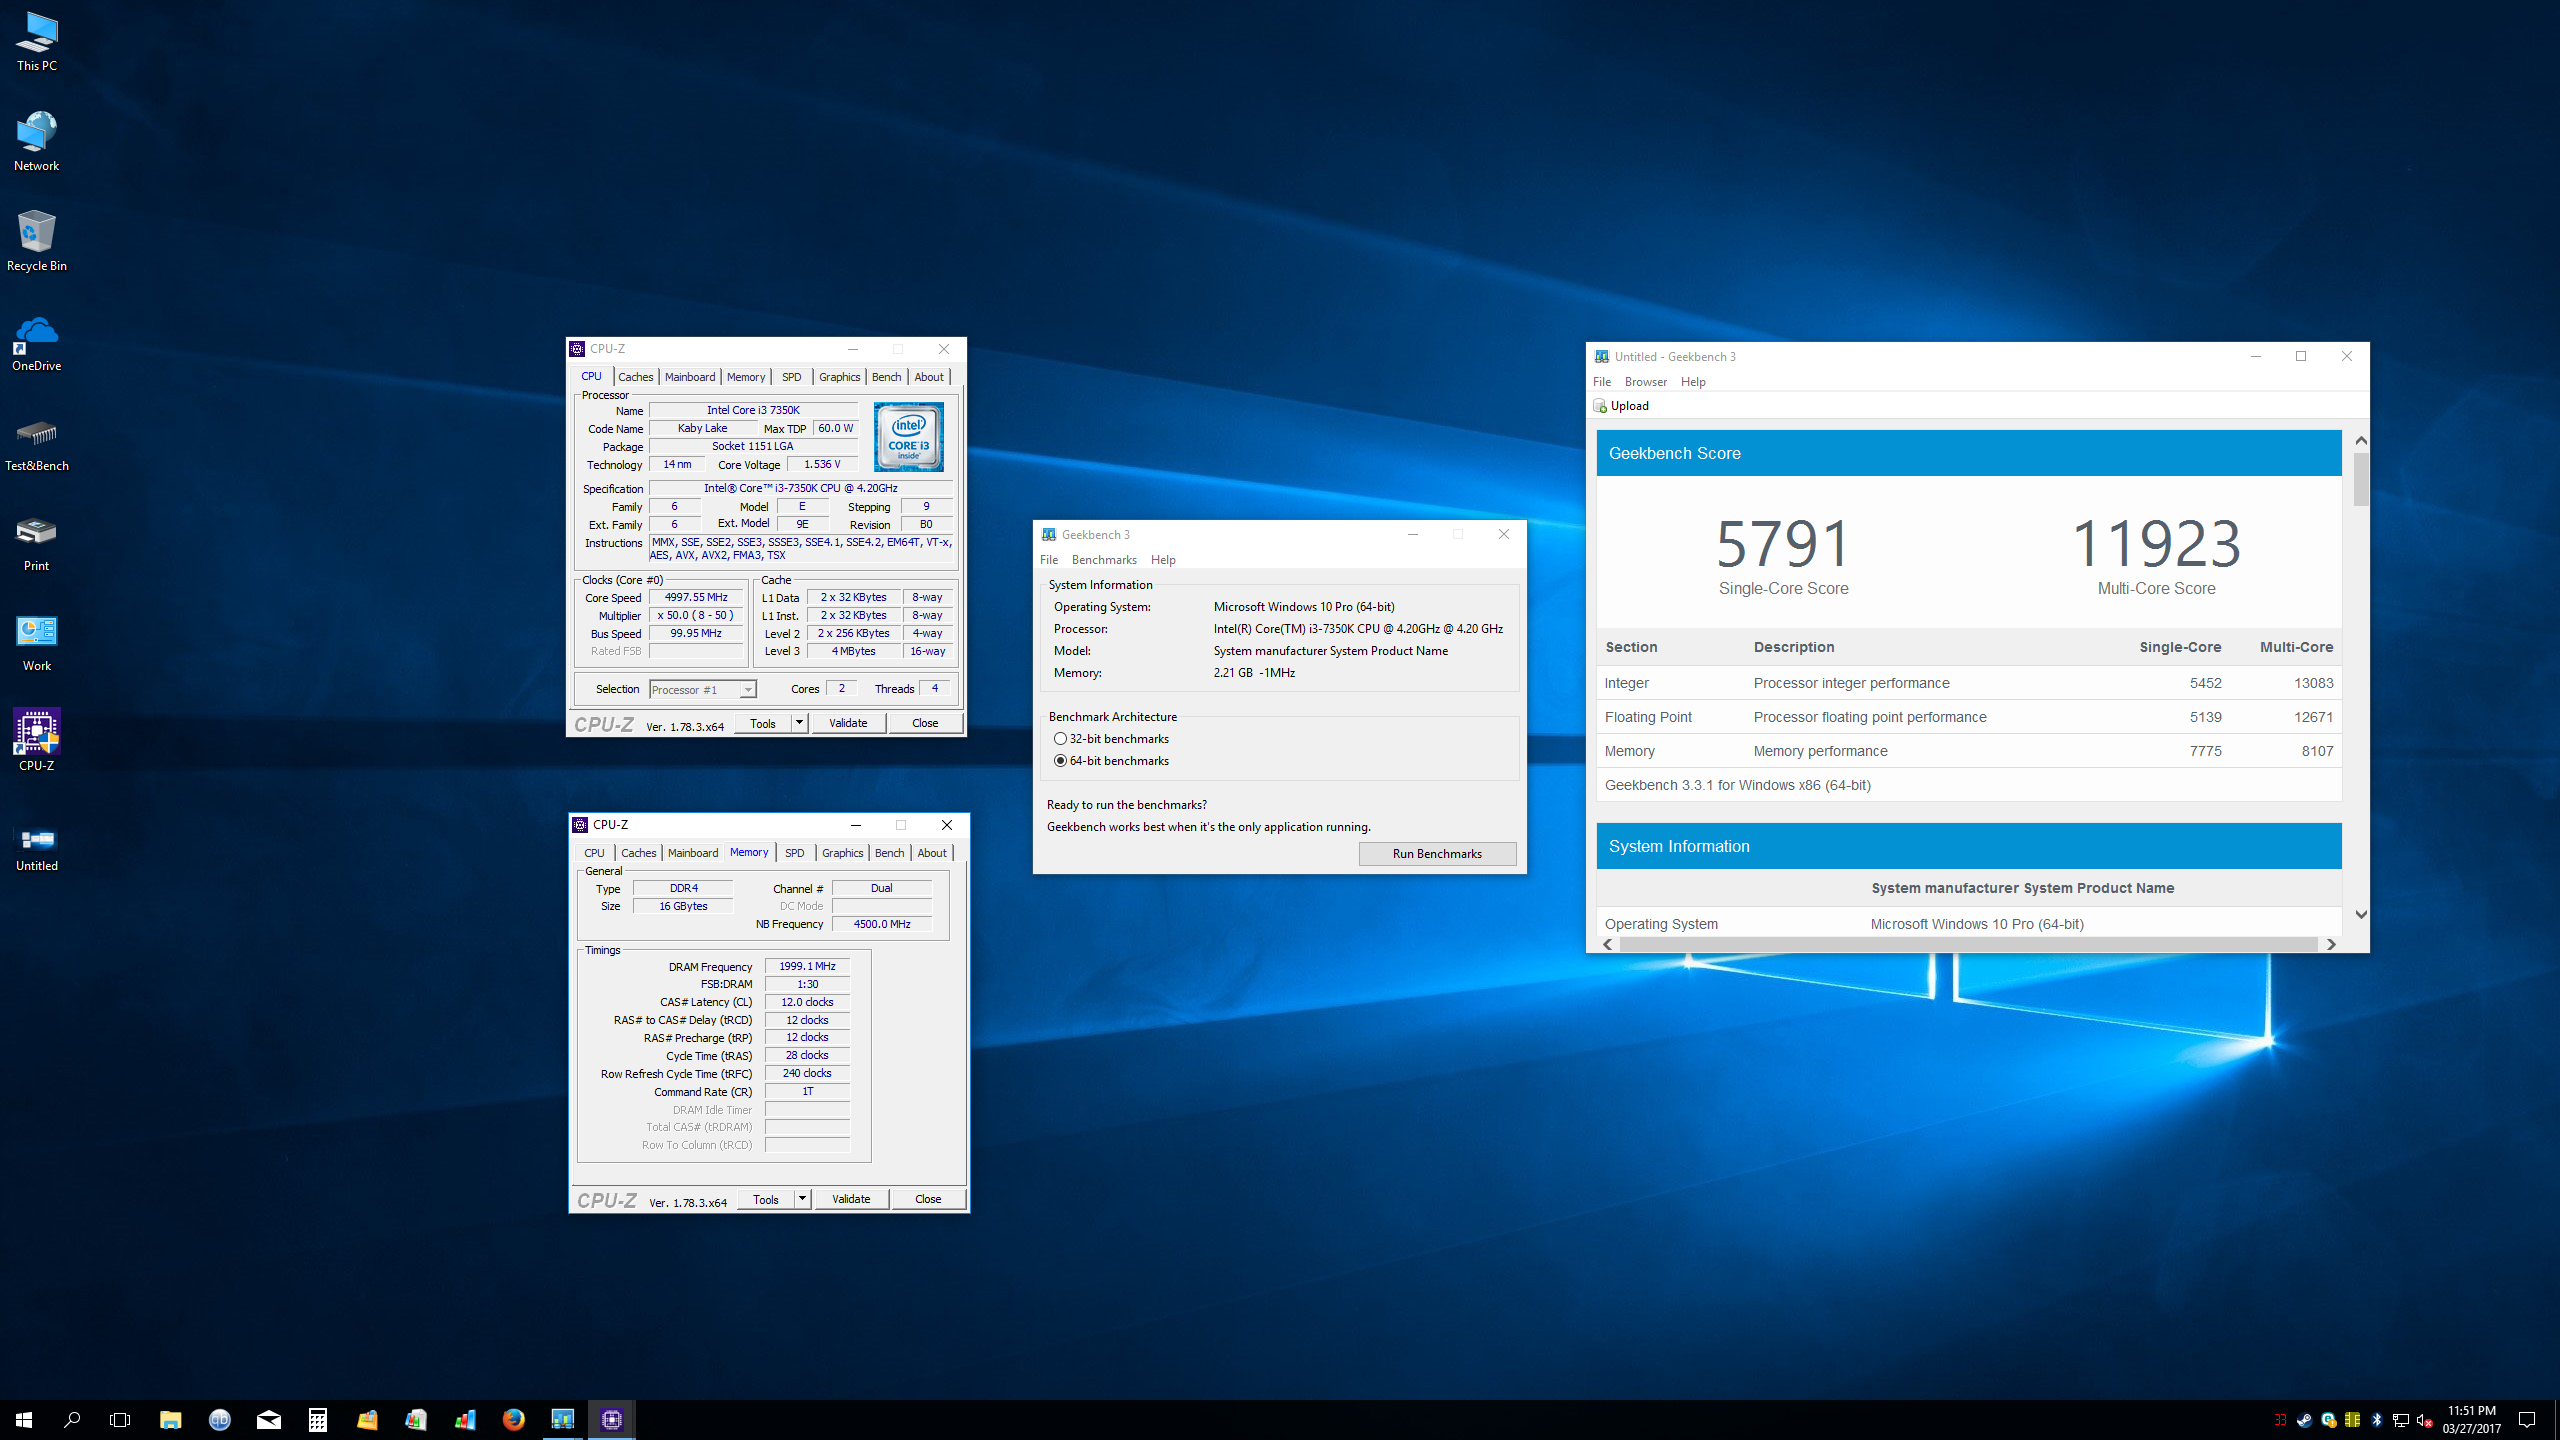
Task: Open qBittorrent from the taskbar
Action: 220,1420
